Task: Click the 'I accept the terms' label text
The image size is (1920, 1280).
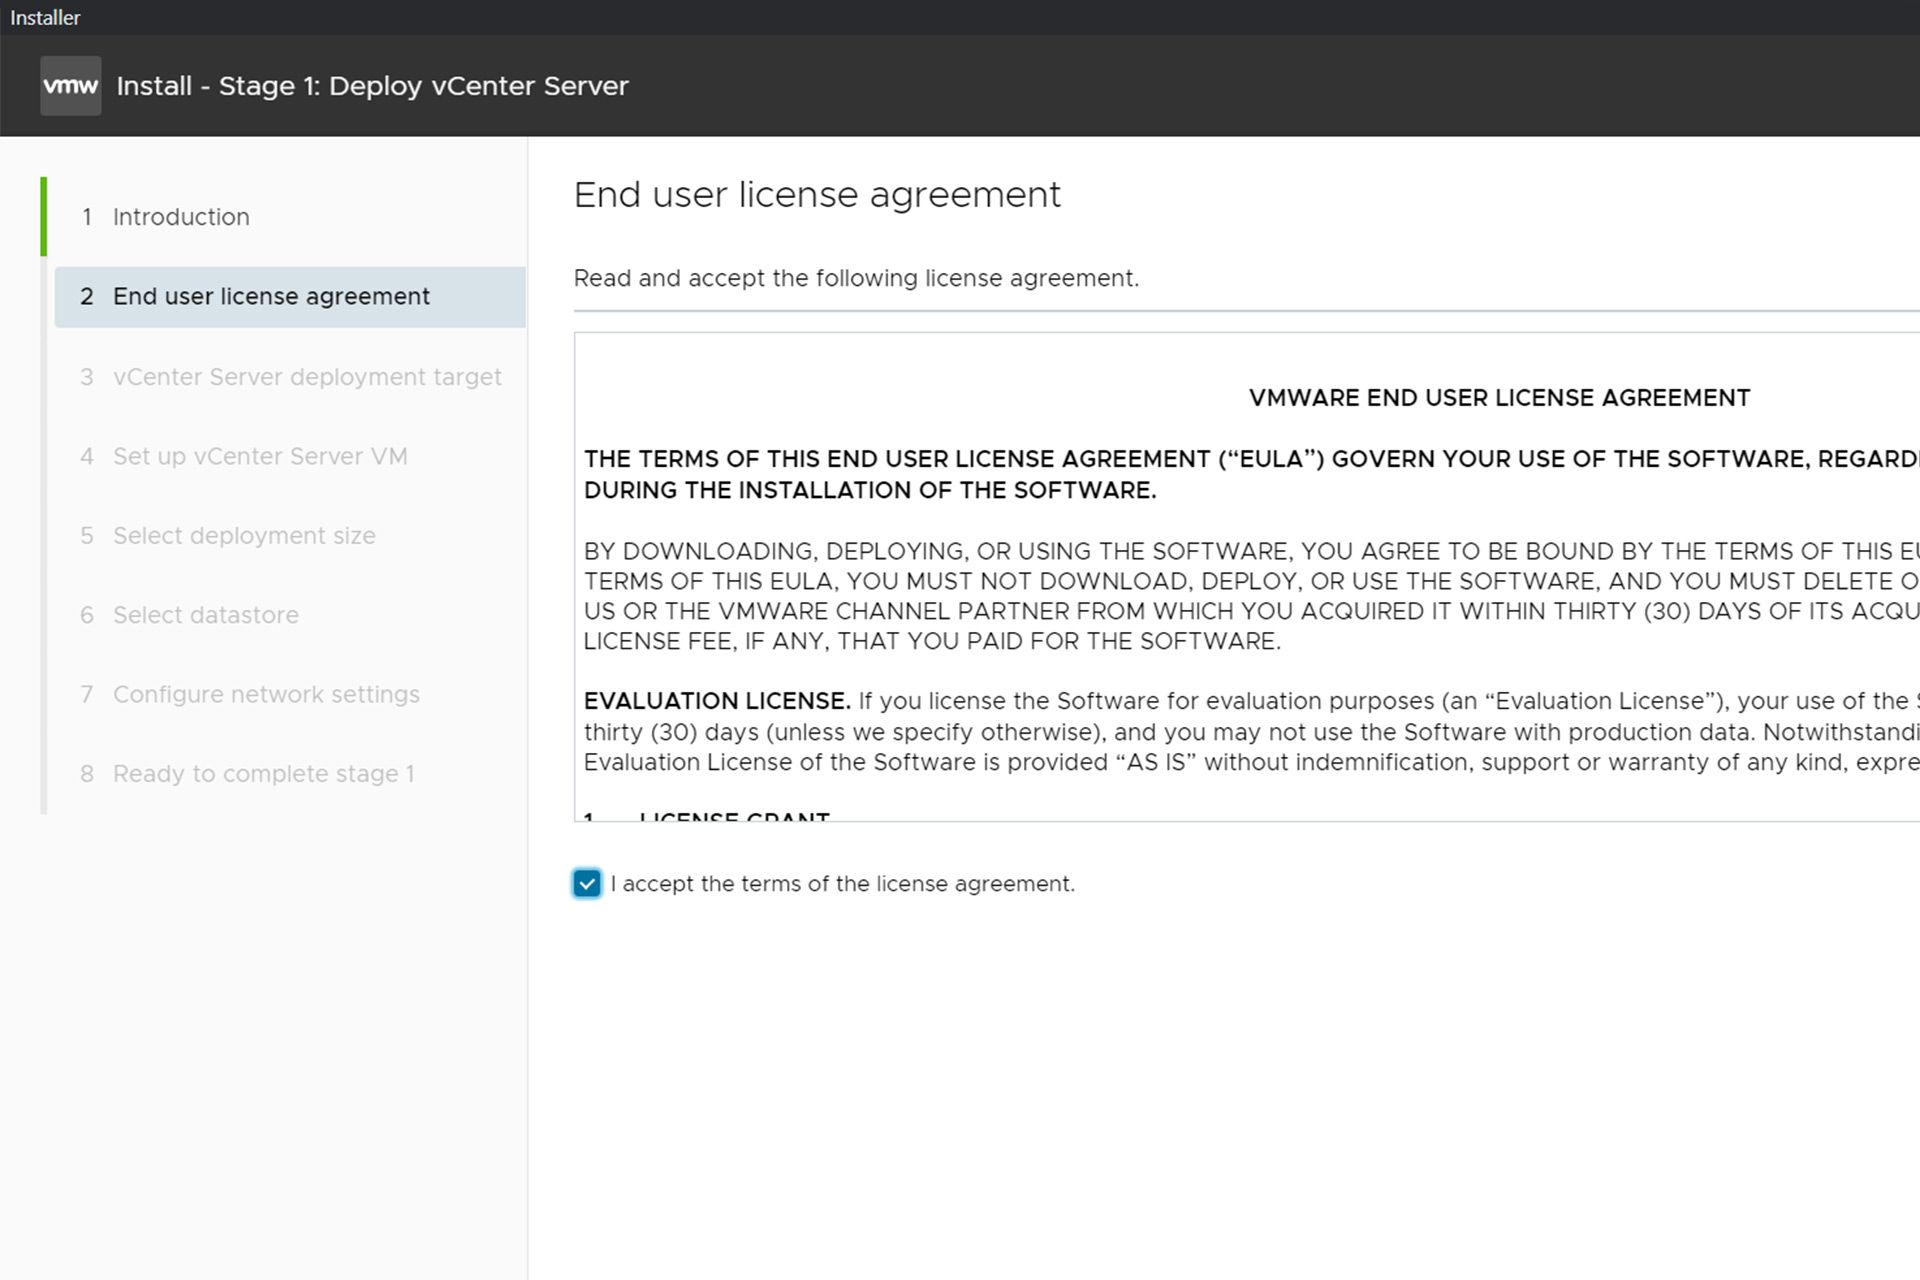Action: coord(843,884)
